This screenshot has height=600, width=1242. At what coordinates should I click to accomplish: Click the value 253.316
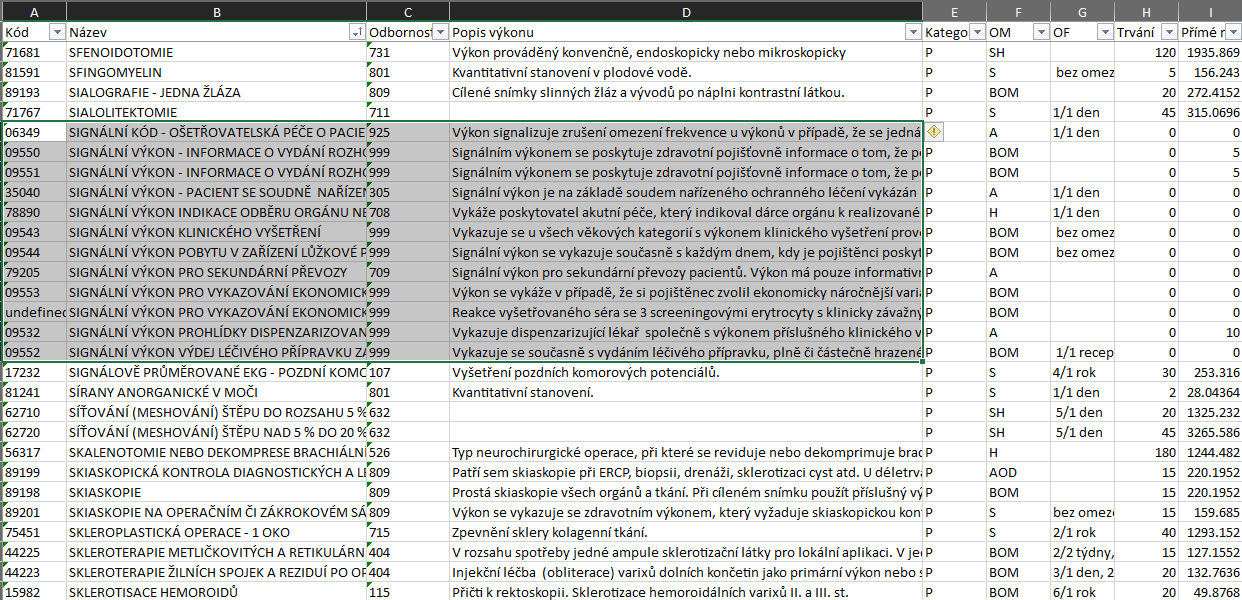[x=1211, y=372]
